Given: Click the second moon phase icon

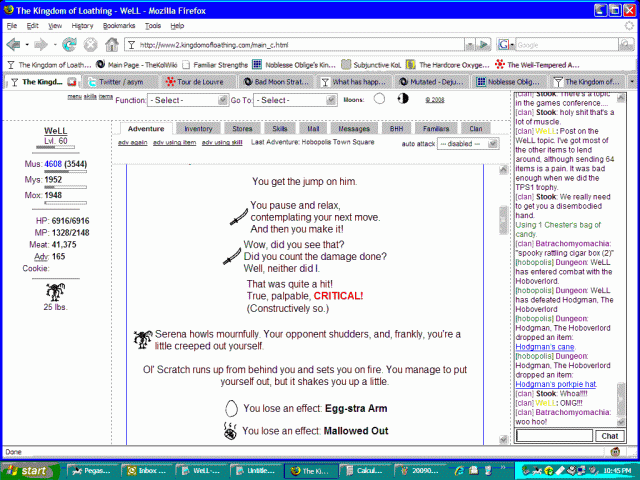Looking at the screenshot, I should pos(404,99).
